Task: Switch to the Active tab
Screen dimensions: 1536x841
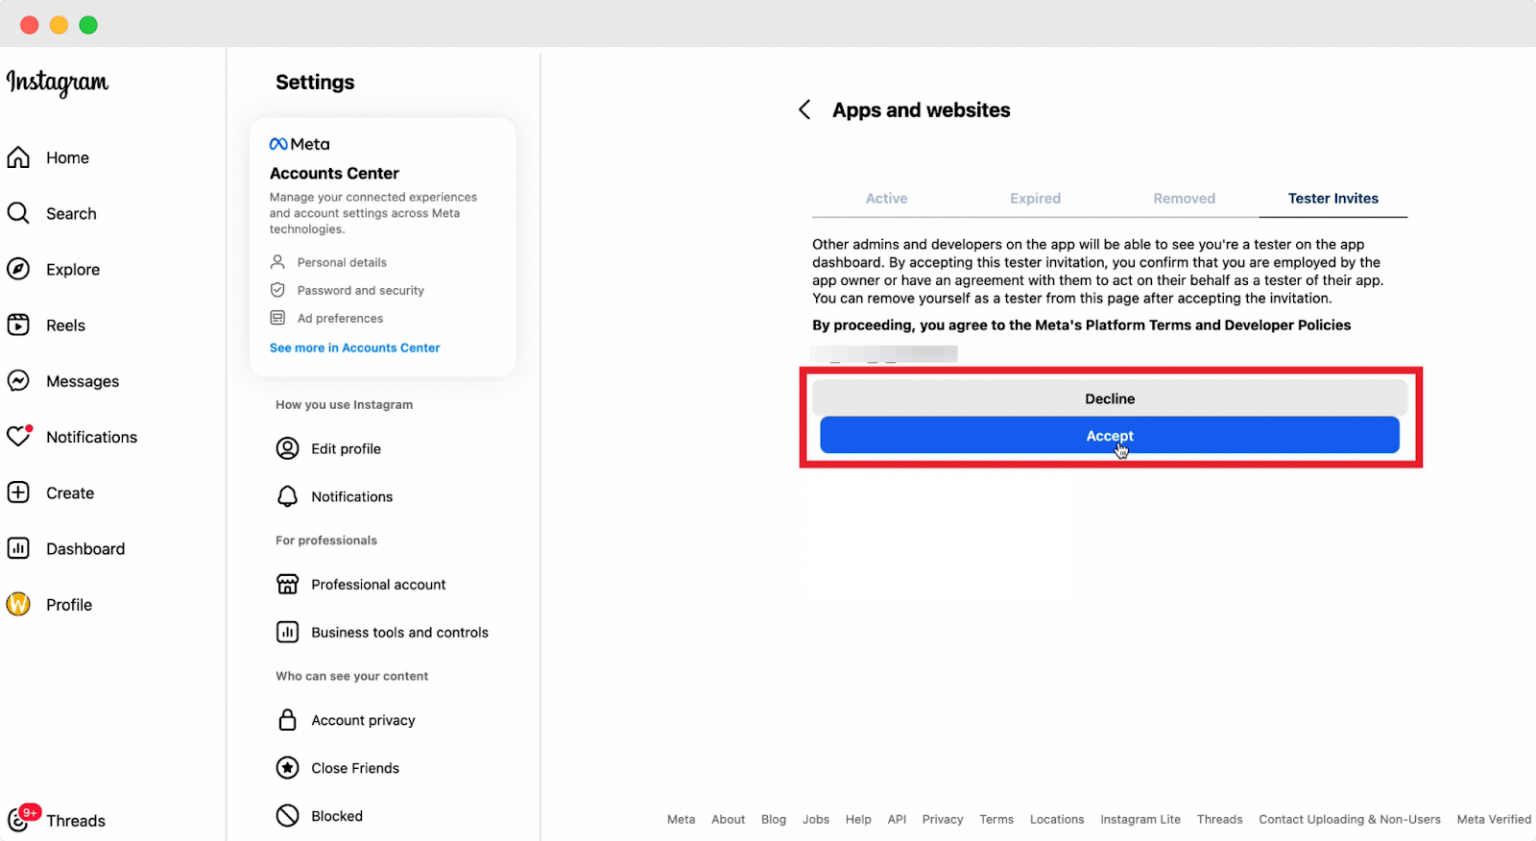Action: [886, 198]
